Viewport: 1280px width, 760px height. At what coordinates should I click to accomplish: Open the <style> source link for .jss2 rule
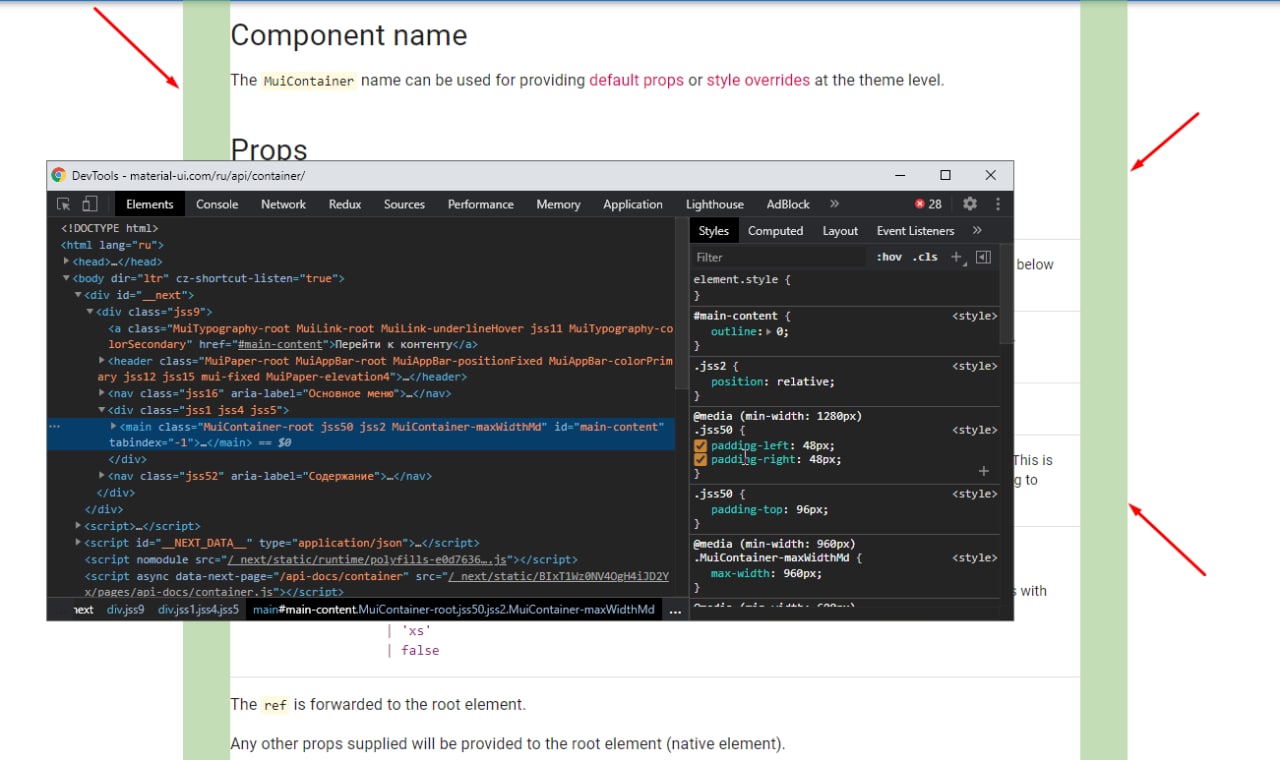pos(974,366)
